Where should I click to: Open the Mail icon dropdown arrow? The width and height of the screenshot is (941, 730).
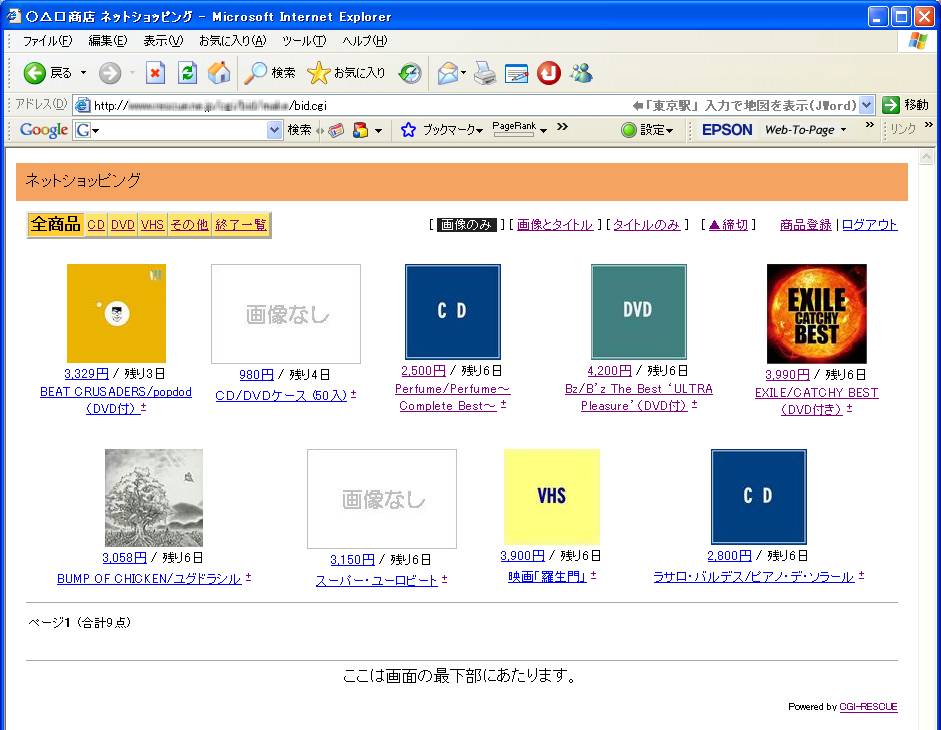point(463,73)
